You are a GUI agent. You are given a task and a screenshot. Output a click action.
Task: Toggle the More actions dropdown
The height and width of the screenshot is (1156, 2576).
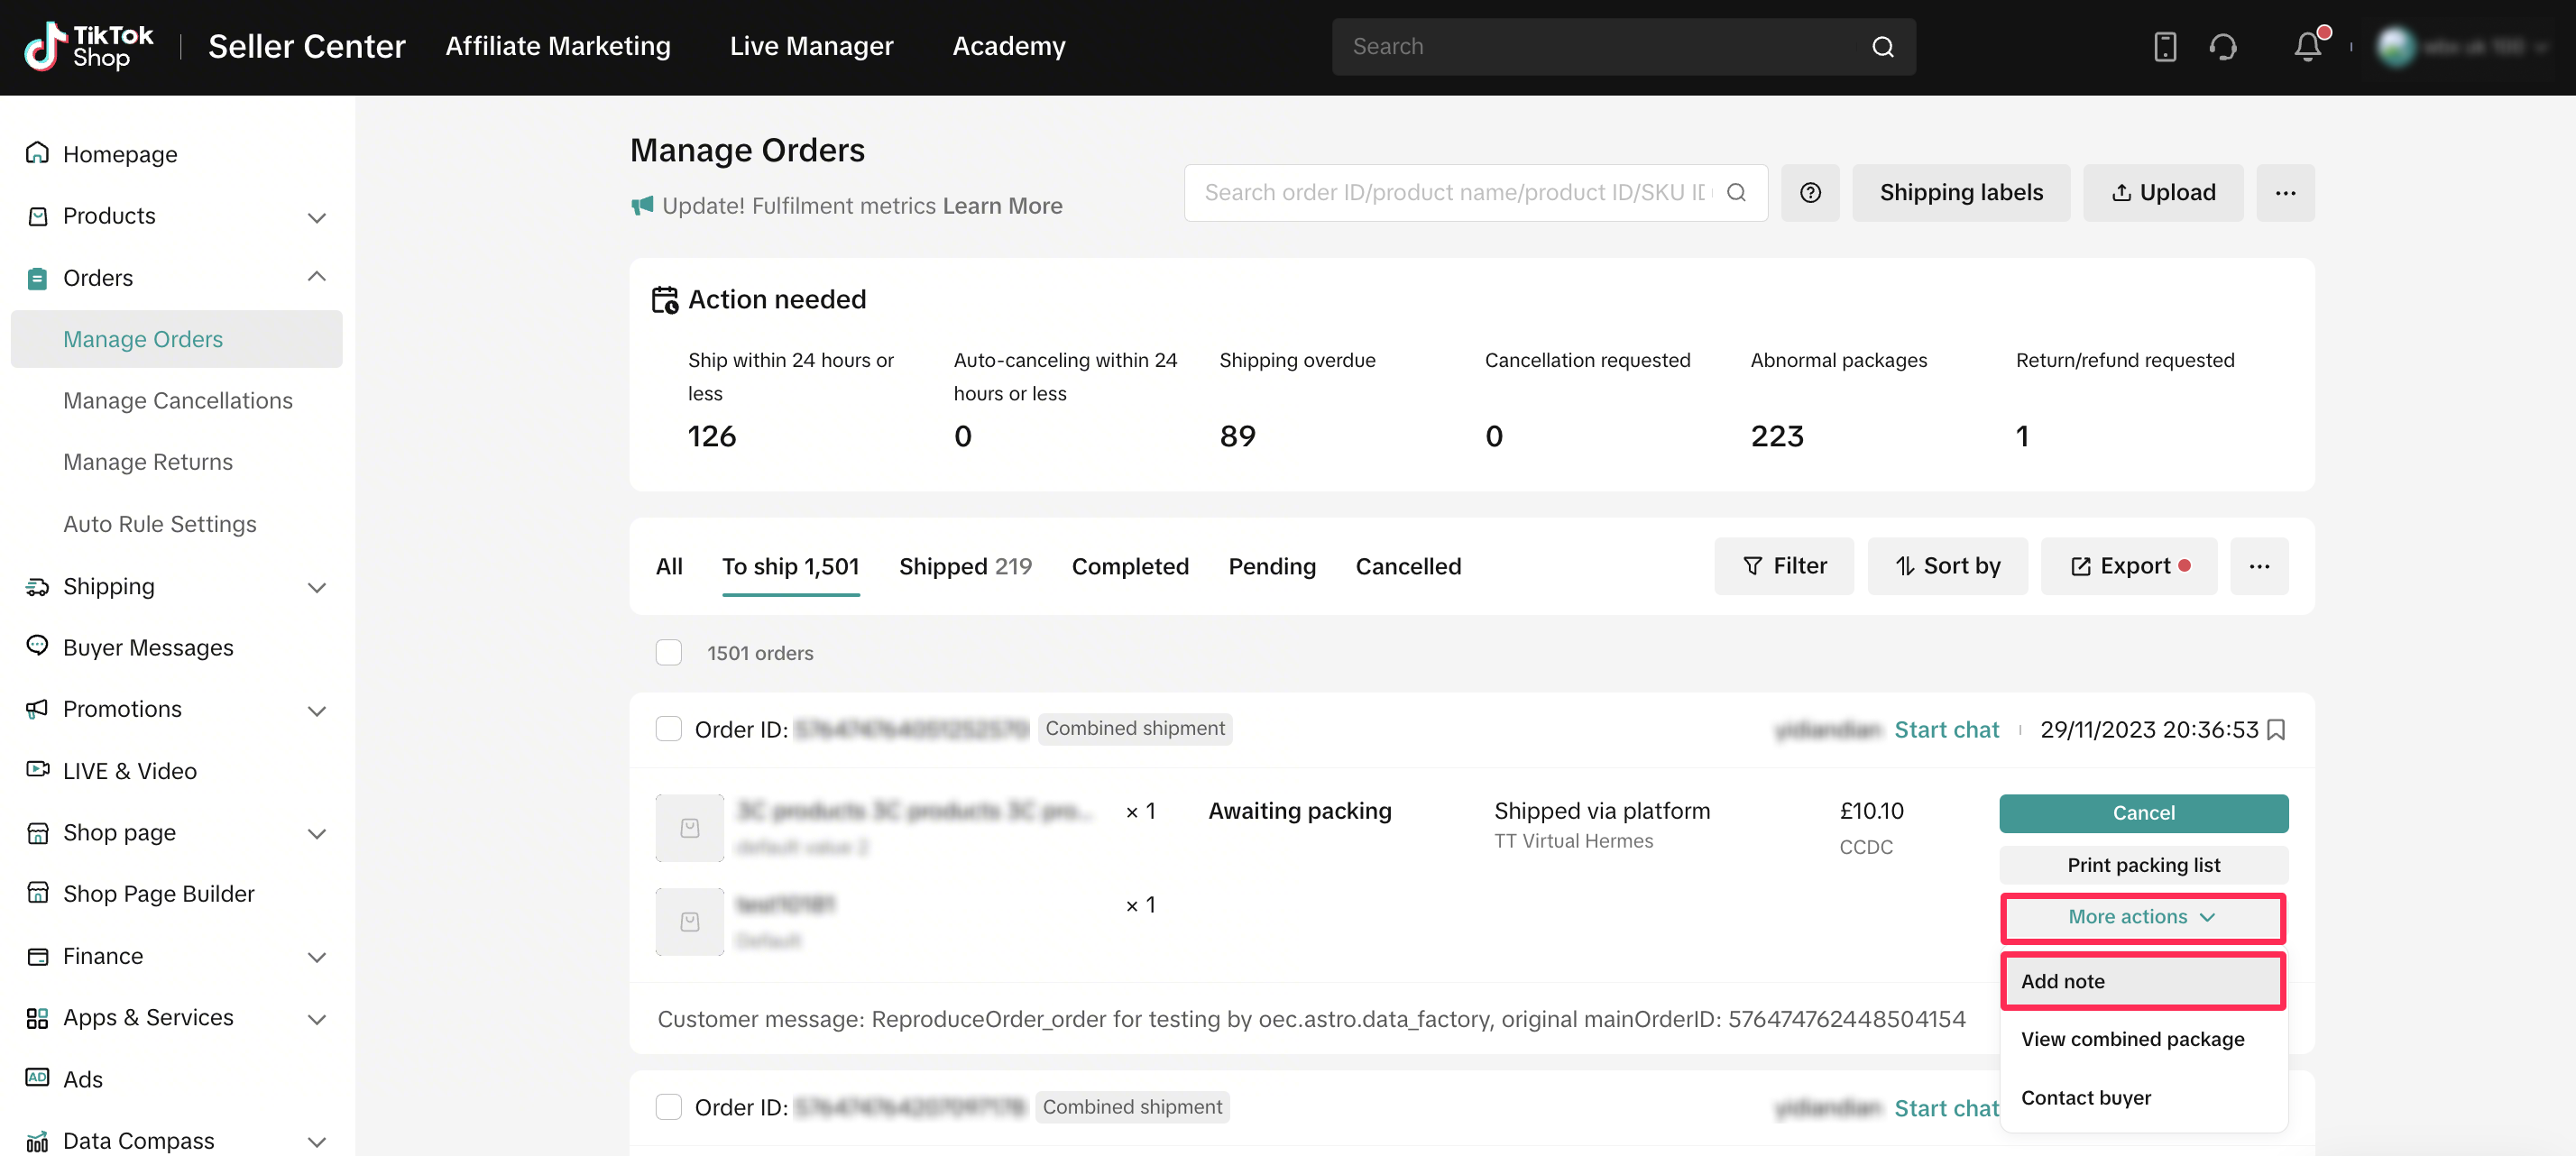[x=2142, y=917]
